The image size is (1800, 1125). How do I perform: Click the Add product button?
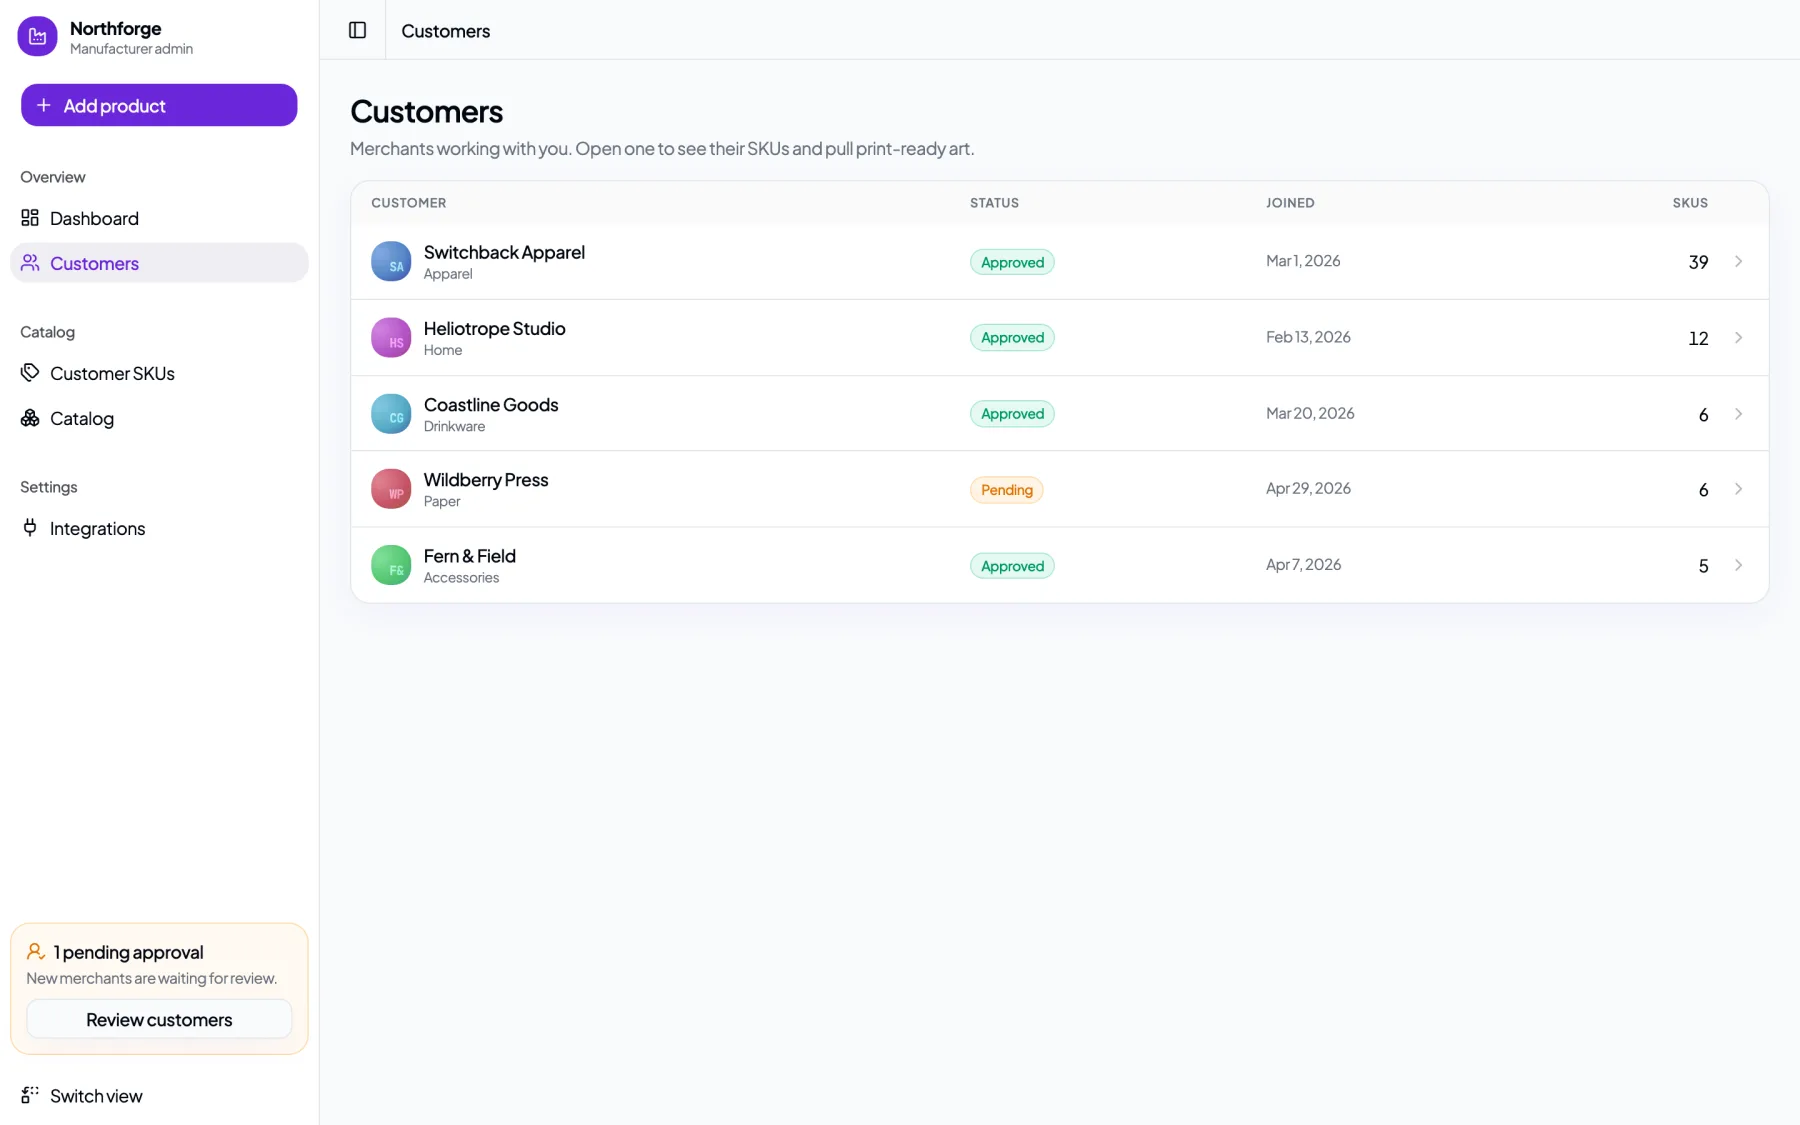click(159, 105)
